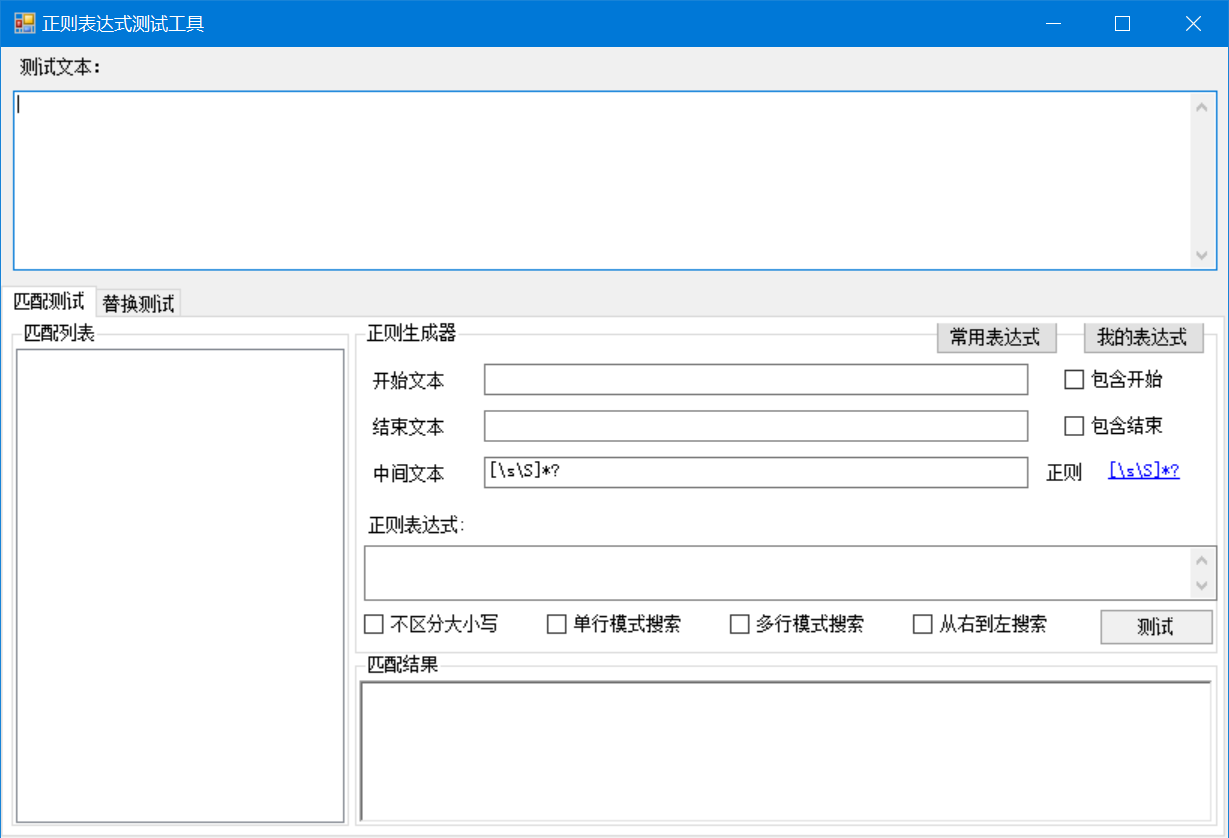
Task: Maximize the regex tester window
Action: coord(1122,23)
